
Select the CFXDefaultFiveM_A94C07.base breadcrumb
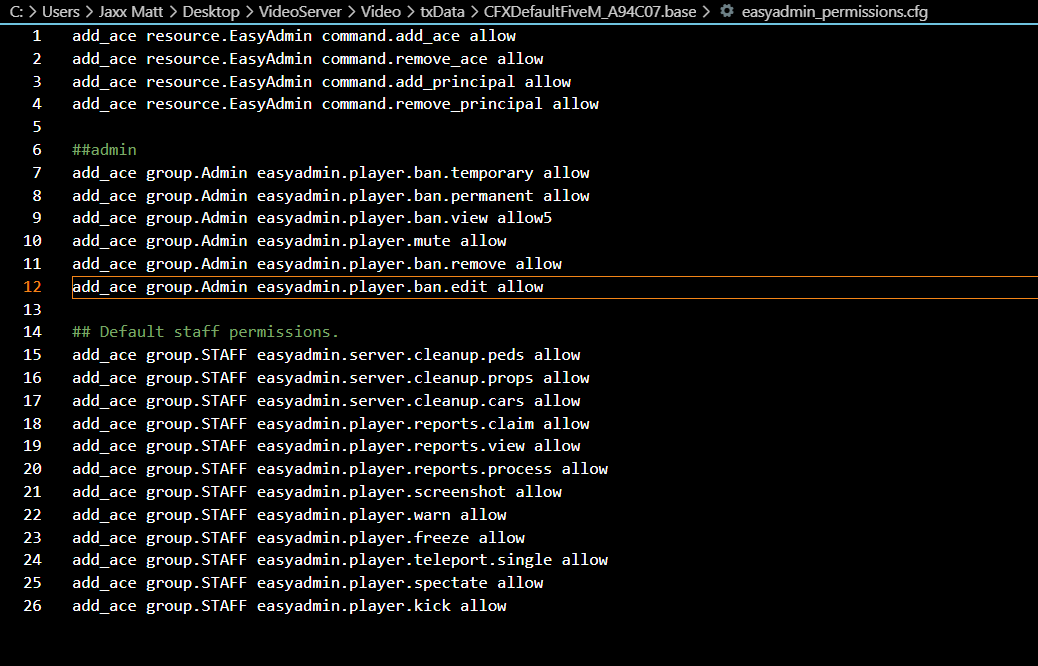pos(590,12)
